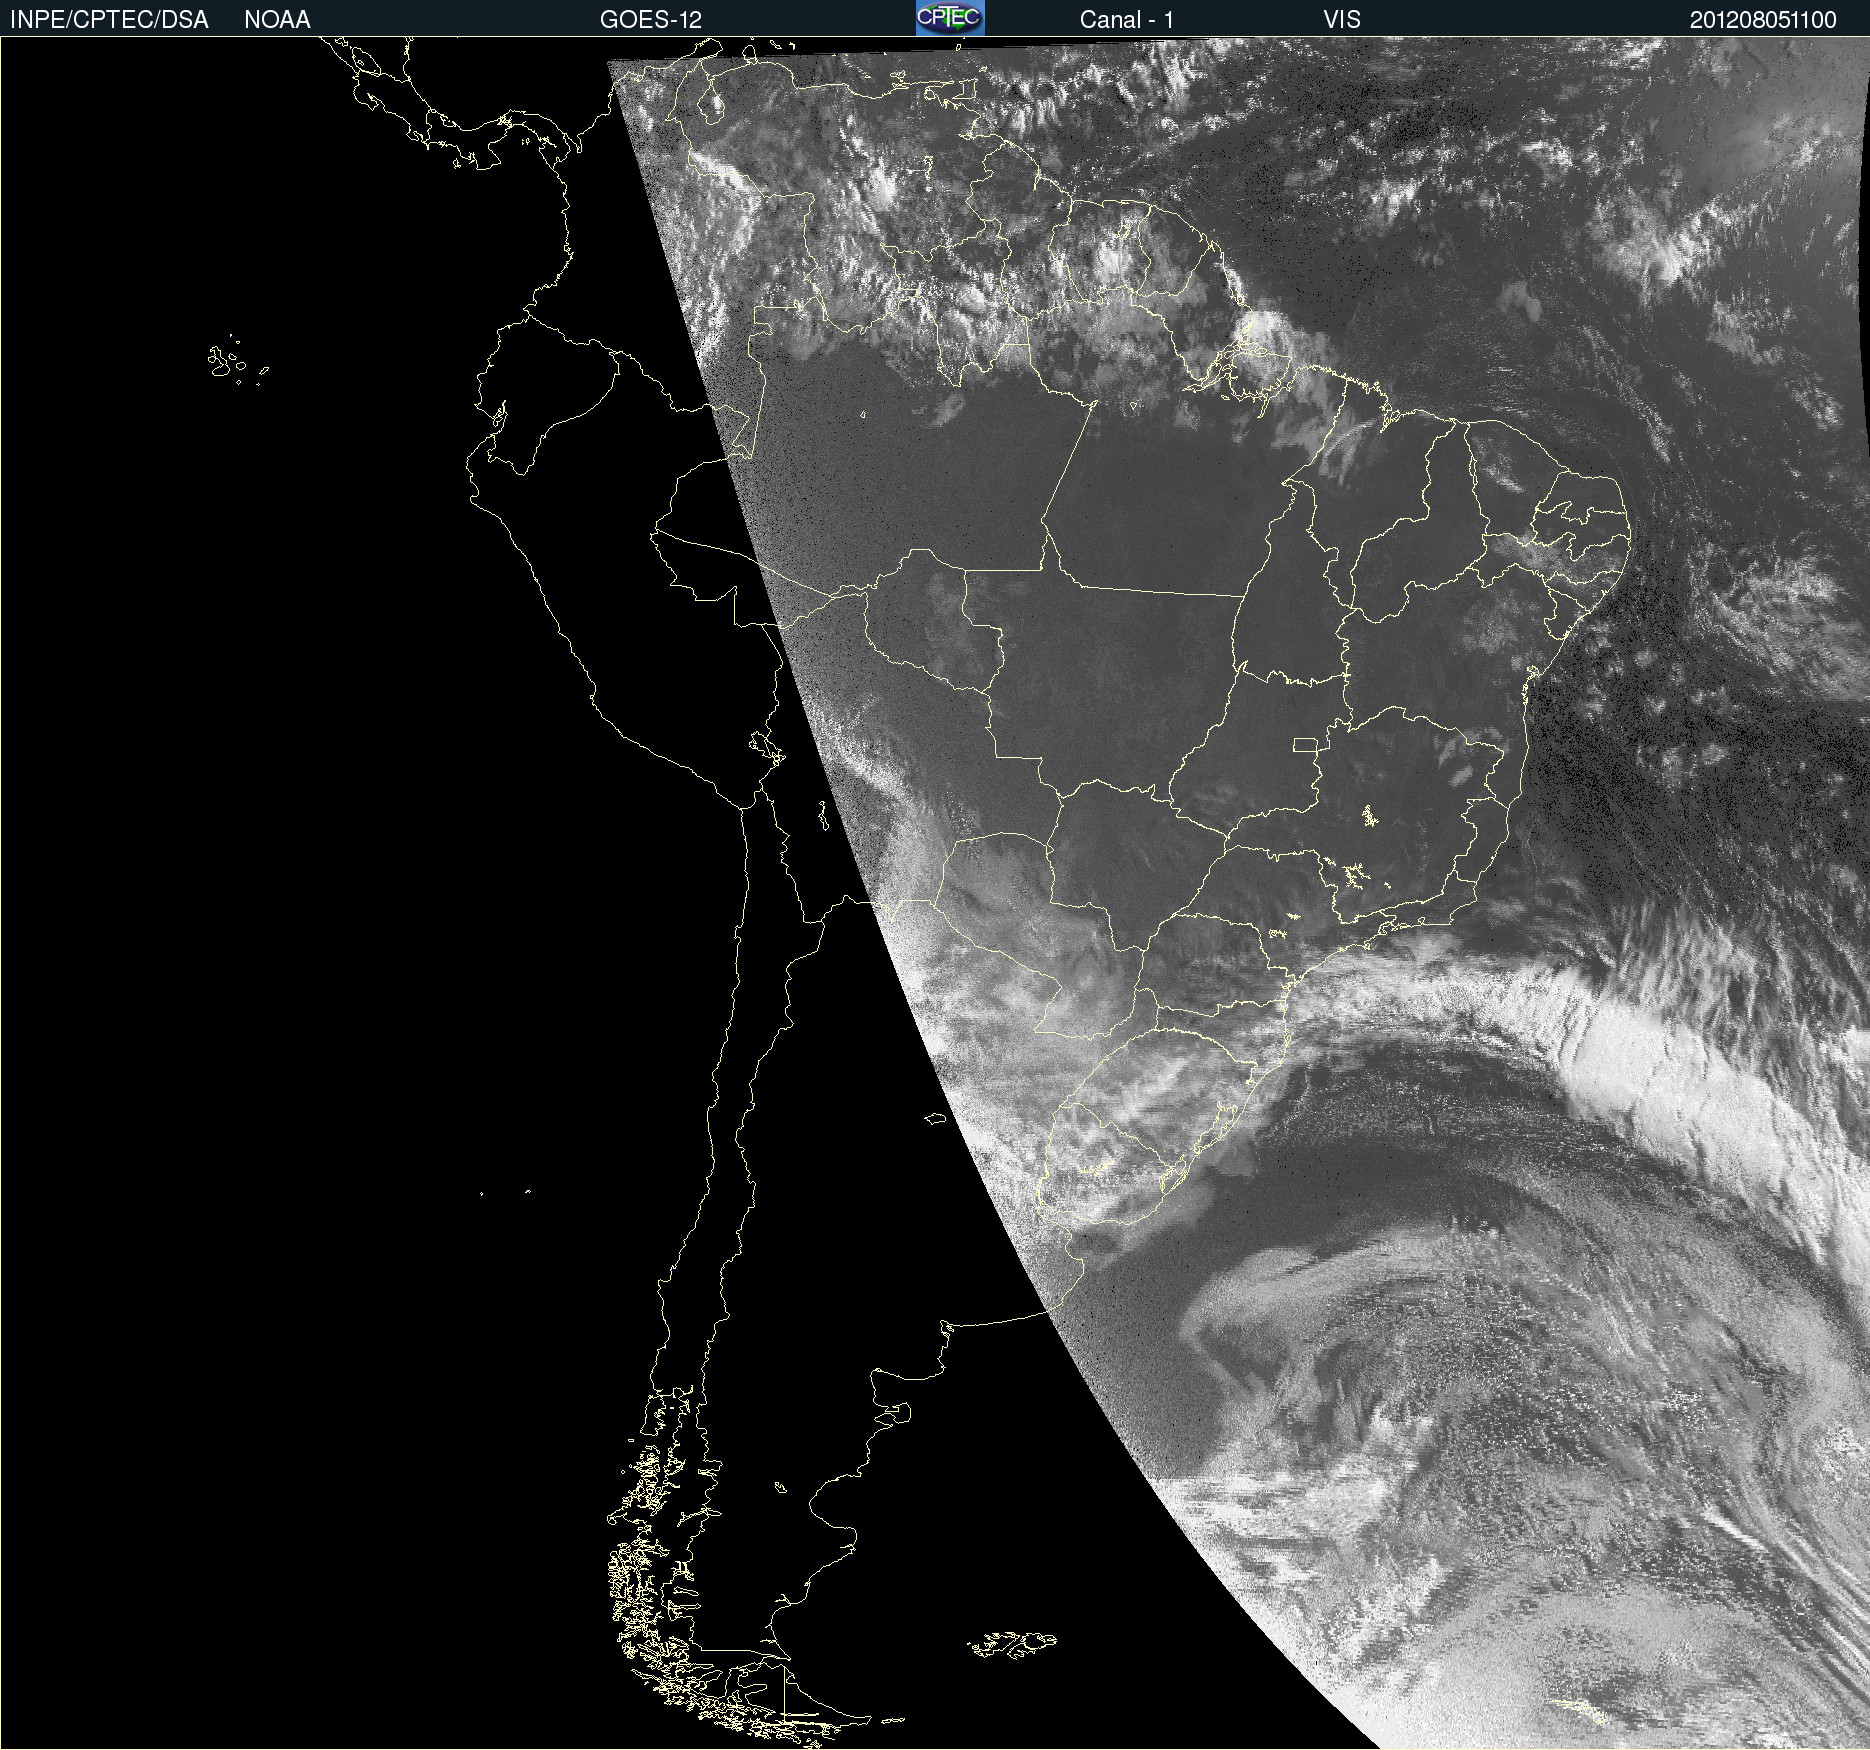The width and height of the screenshot is (1870, 1750).
Task: Select the NOAA label in header
Action: 277,20
